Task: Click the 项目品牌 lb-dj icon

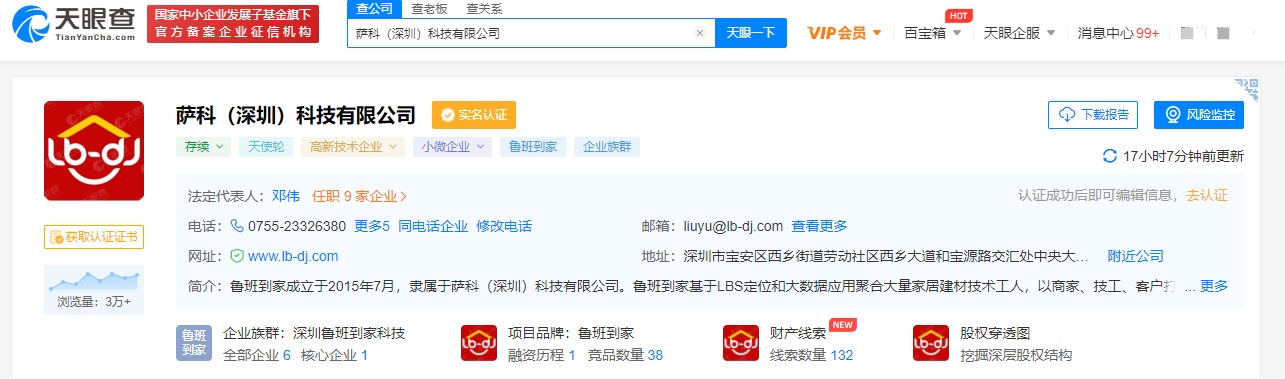Action: point(479,343)
